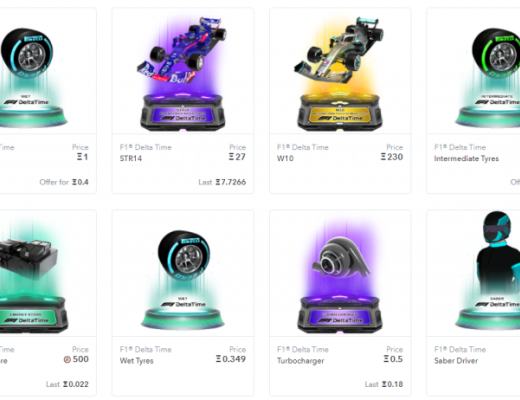Click the 27 ETH price on STR14
Image resolution: width=520 pixels, height=400 pixels.
point(237,157)
